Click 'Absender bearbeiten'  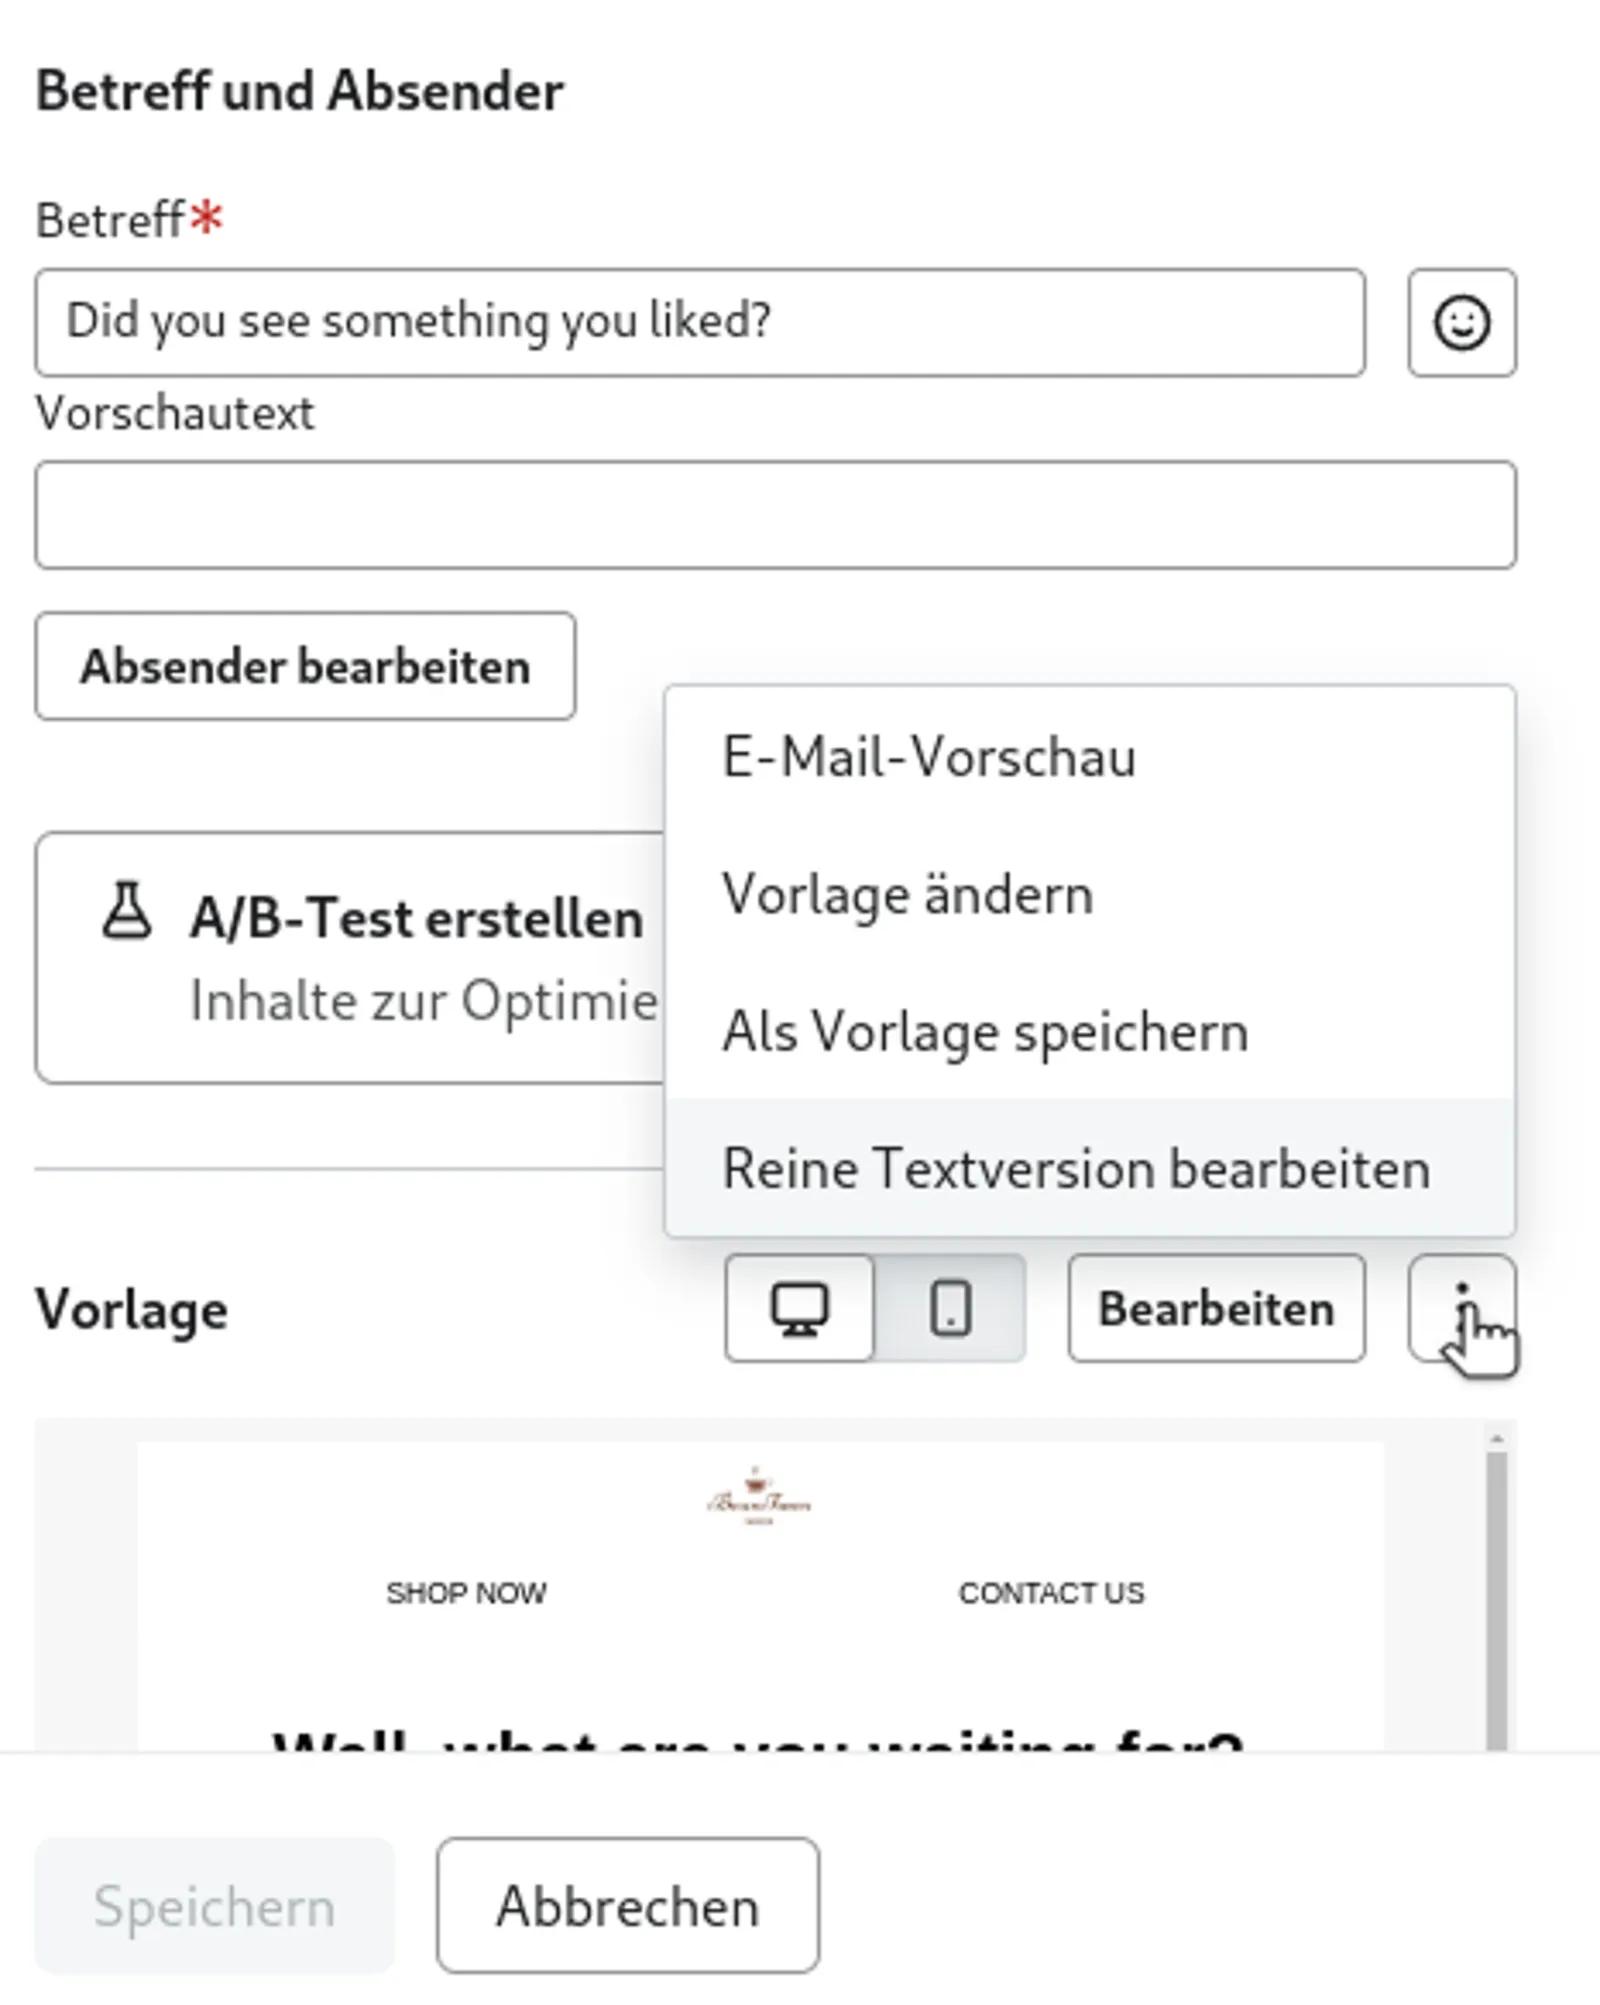pyautogui.click(x=305, y=667)
